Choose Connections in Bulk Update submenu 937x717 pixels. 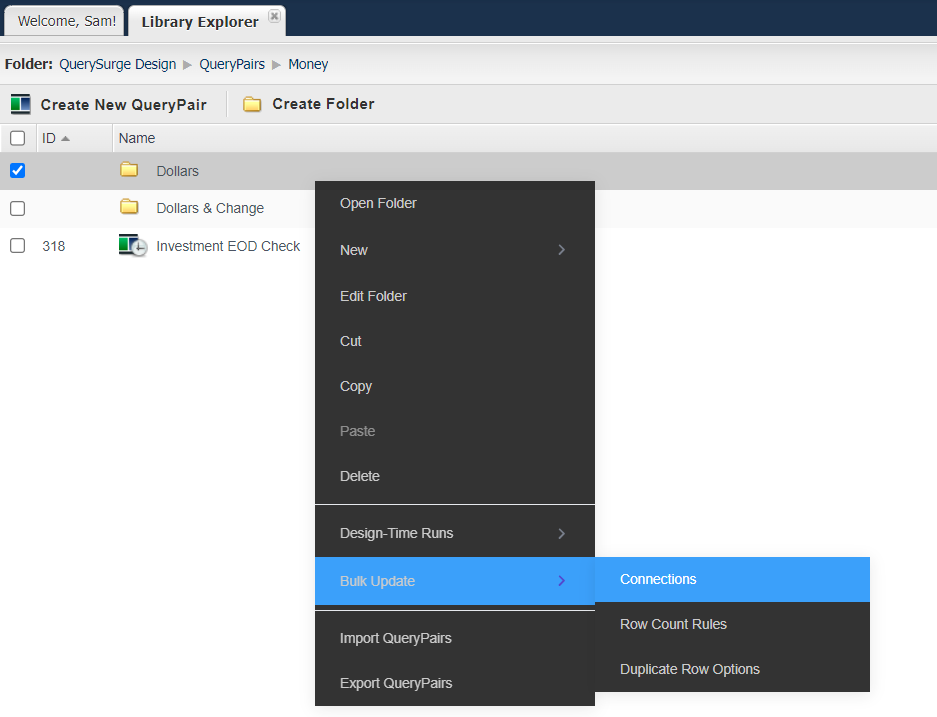pos(732,580)
